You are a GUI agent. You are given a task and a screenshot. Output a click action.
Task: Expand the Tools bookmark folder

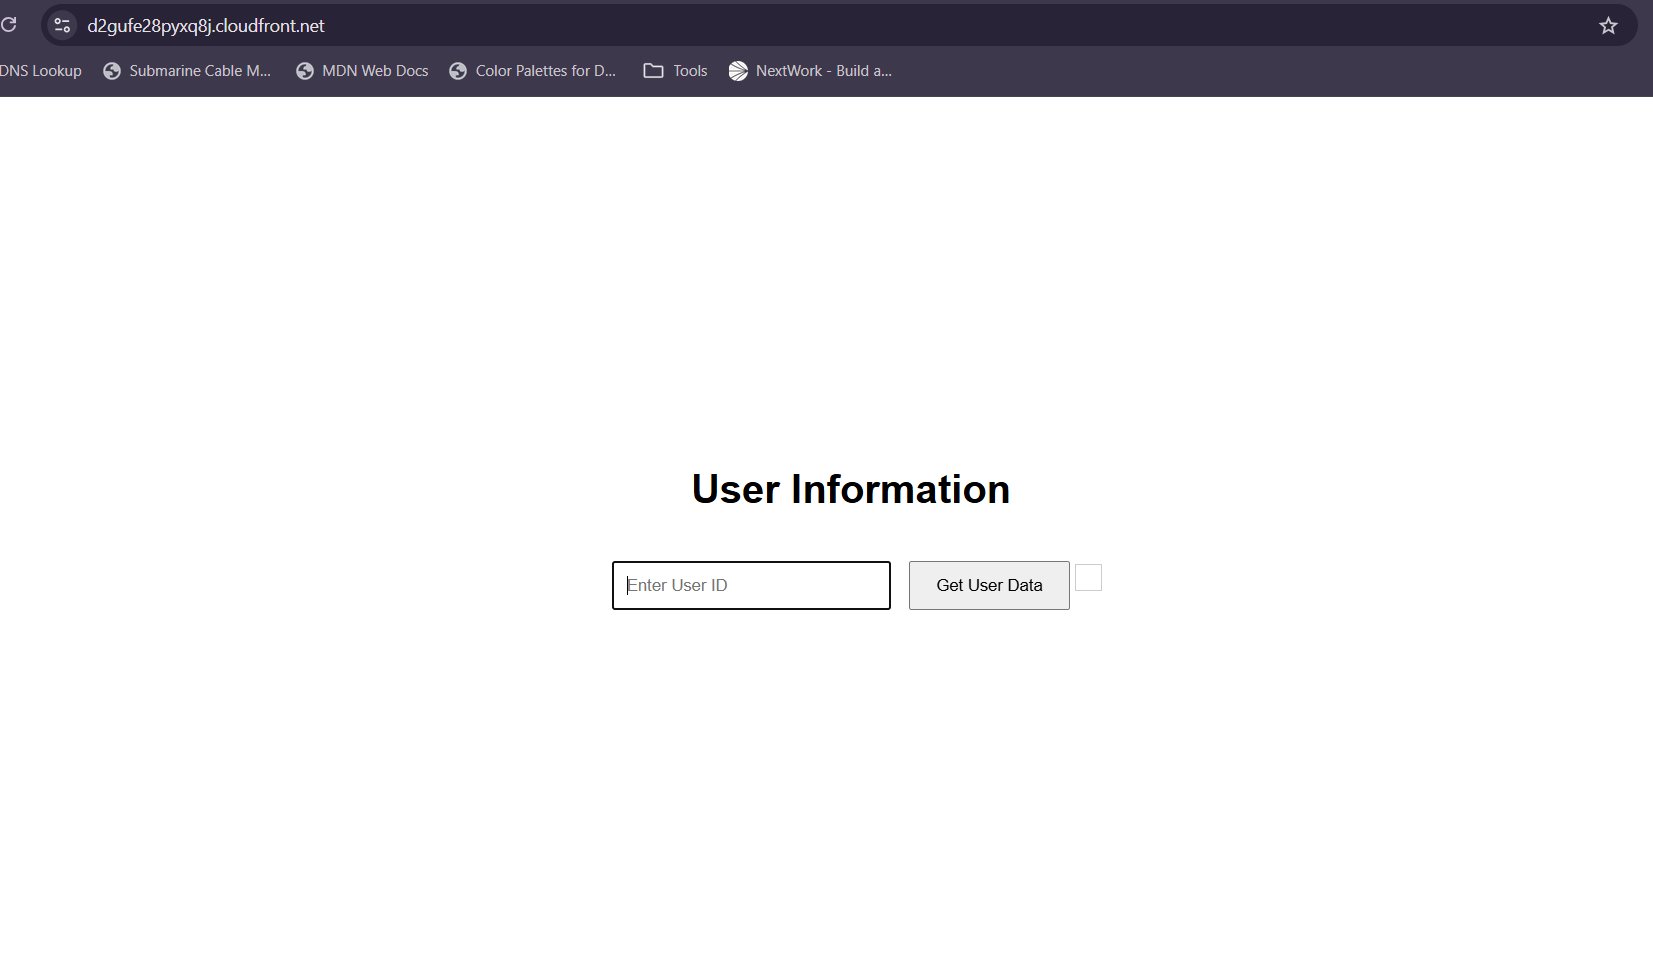click(x=676, y=71)
